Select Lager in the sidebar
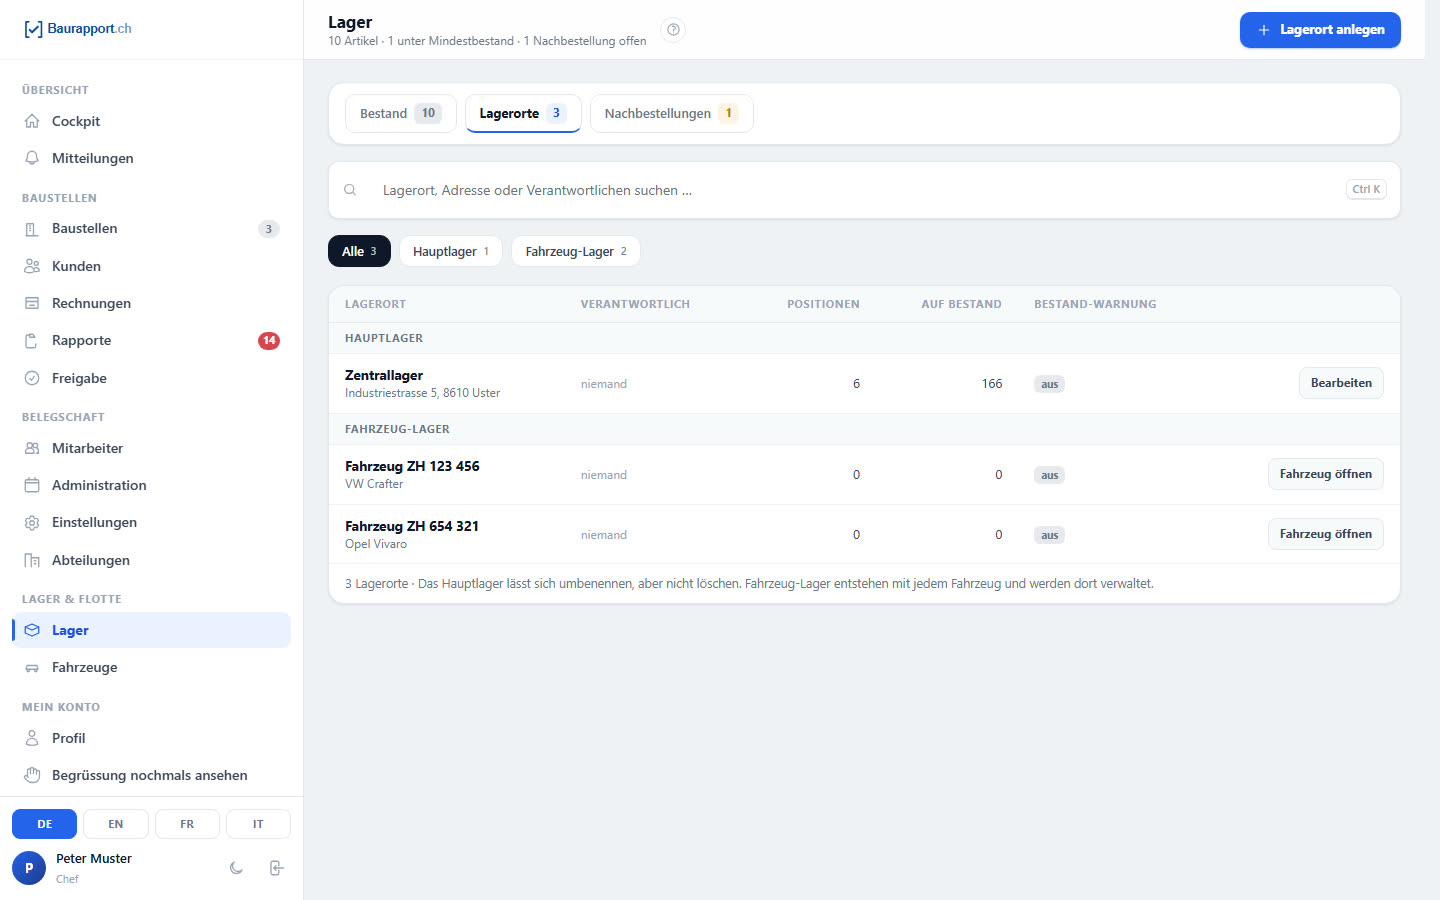1440x900 pixels. coord(151,630)
